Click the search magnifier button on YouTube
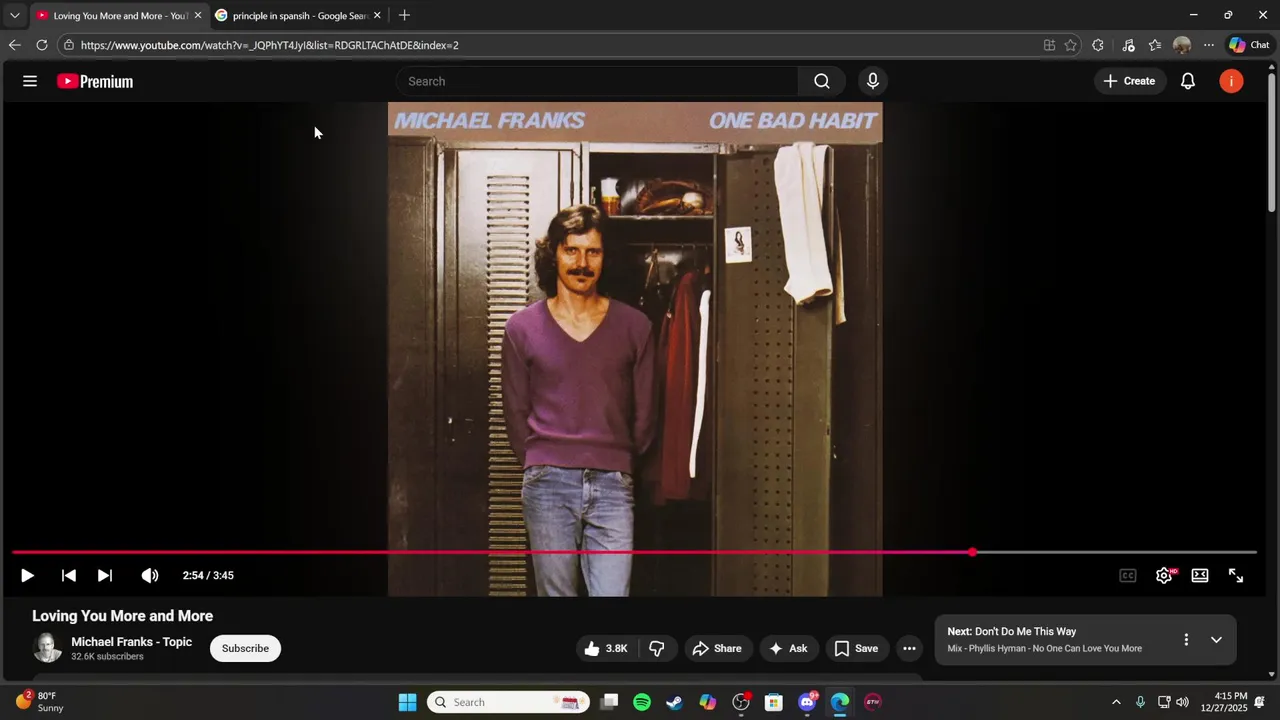Screen dimensions: 1280x720 [822, 81]
